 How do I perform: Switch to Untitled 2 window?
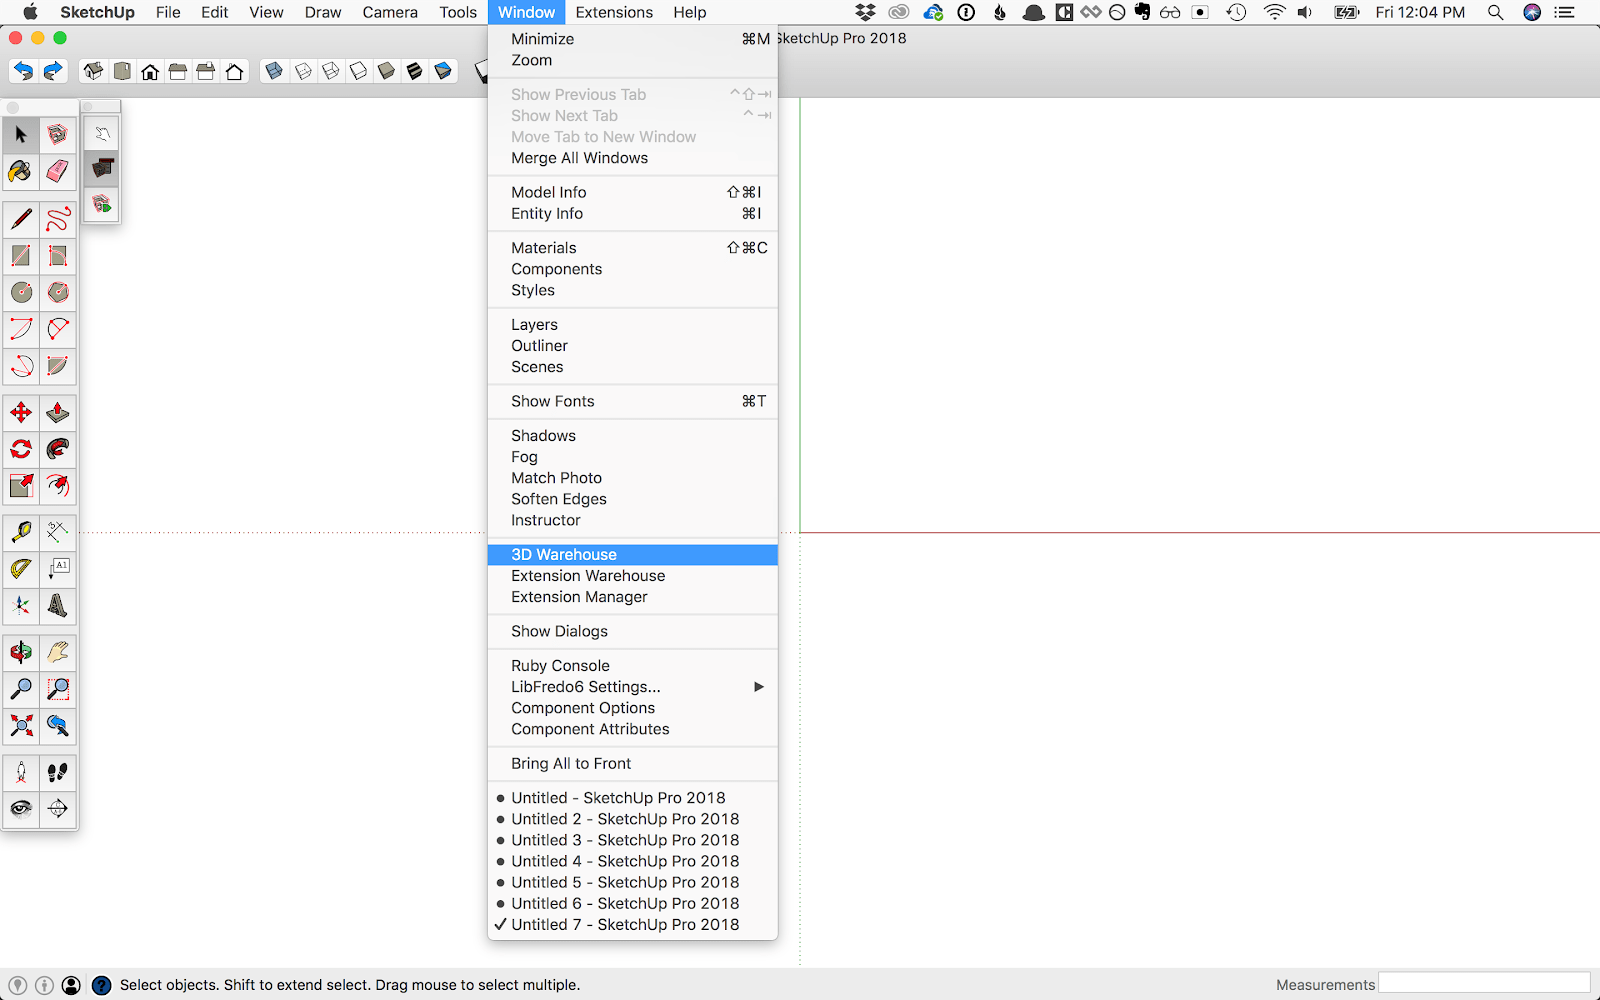coord(632,819)
